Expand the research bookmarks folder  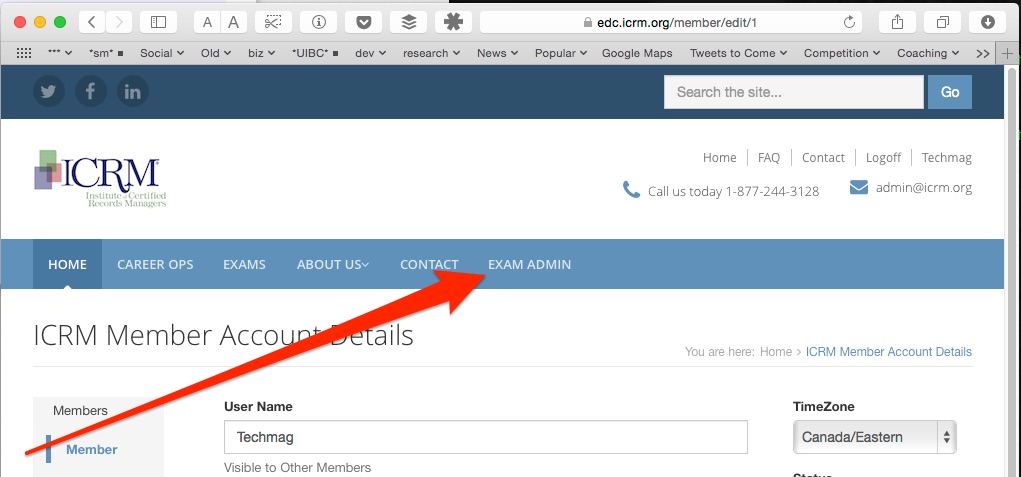click(x=432, y=53)
